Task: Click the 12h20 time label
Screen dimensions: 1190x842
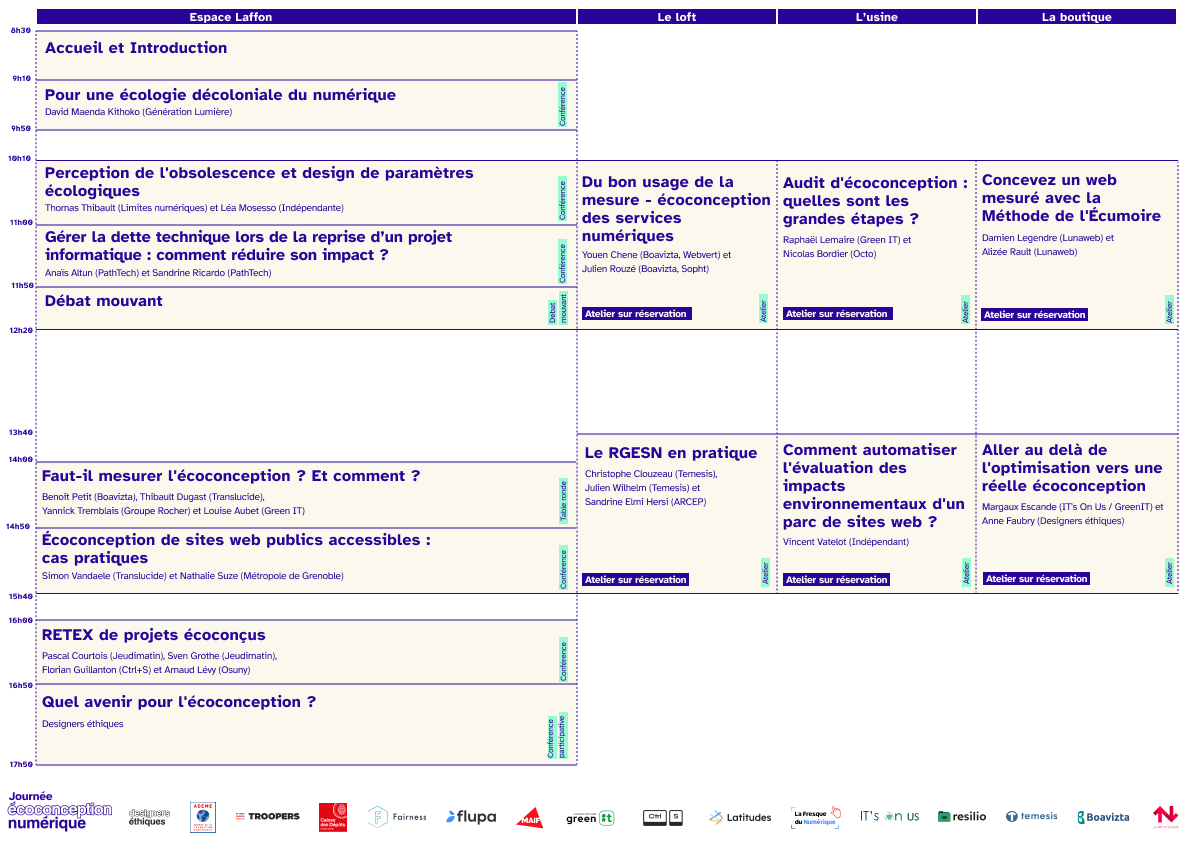Action: 20,330
